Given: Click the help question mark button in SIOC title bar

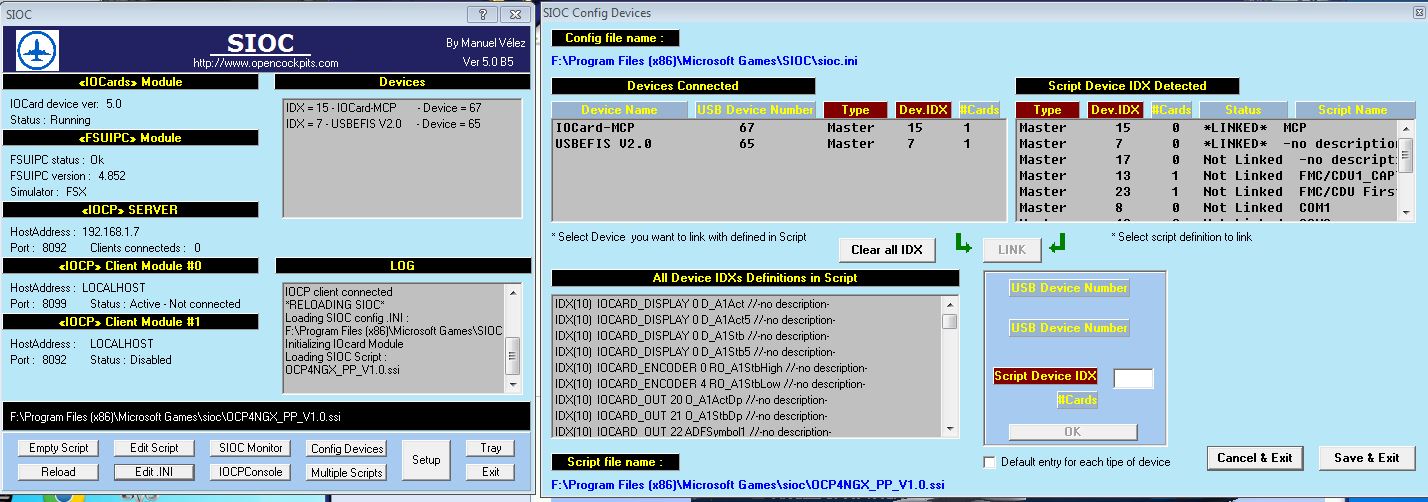Looking at the screenshot, I should tap(483, 14).
